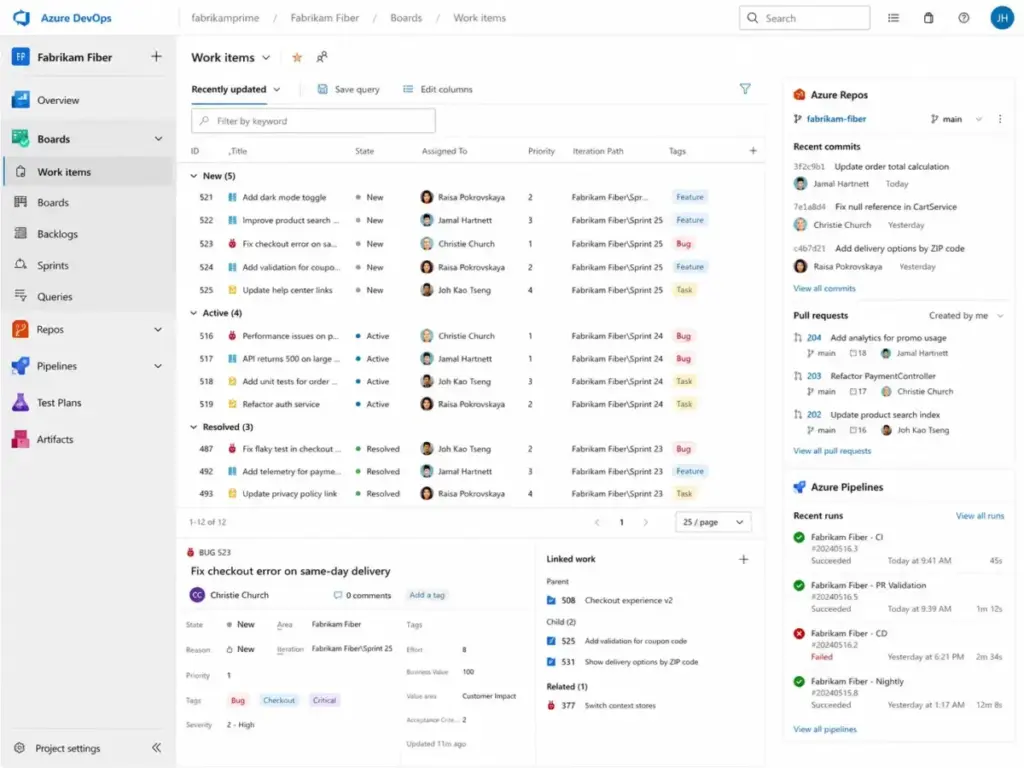Collapse the Resolved (3) group
This screenshot has height=768, width=1024.
[x=193, y=426]
